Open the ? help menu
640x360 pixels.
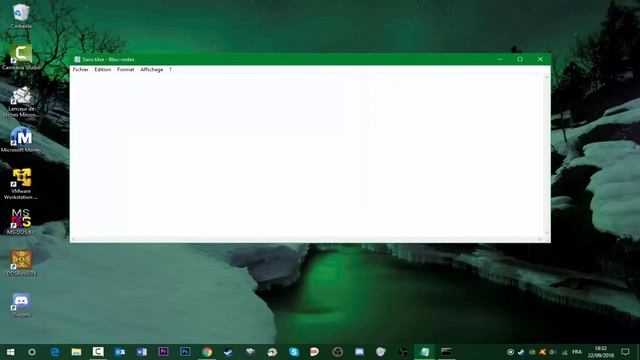170,70
